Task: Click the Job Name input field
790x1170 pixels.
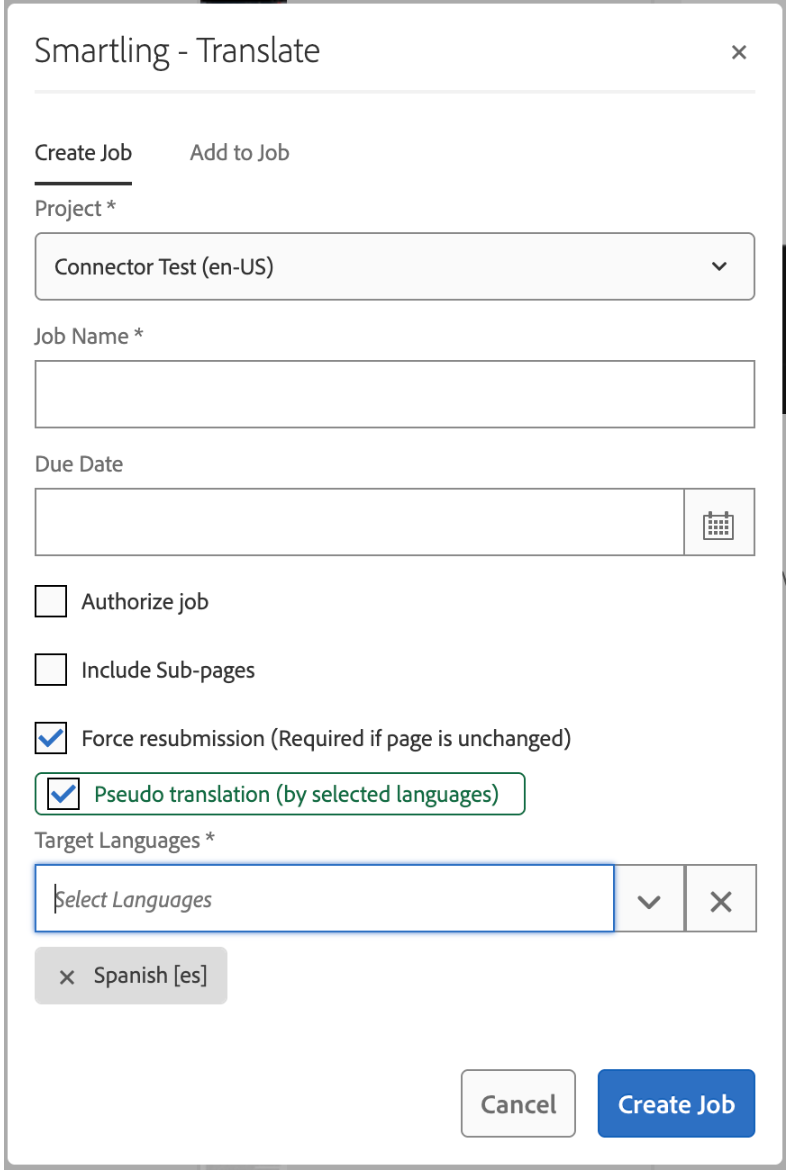Action: (395, 394)
